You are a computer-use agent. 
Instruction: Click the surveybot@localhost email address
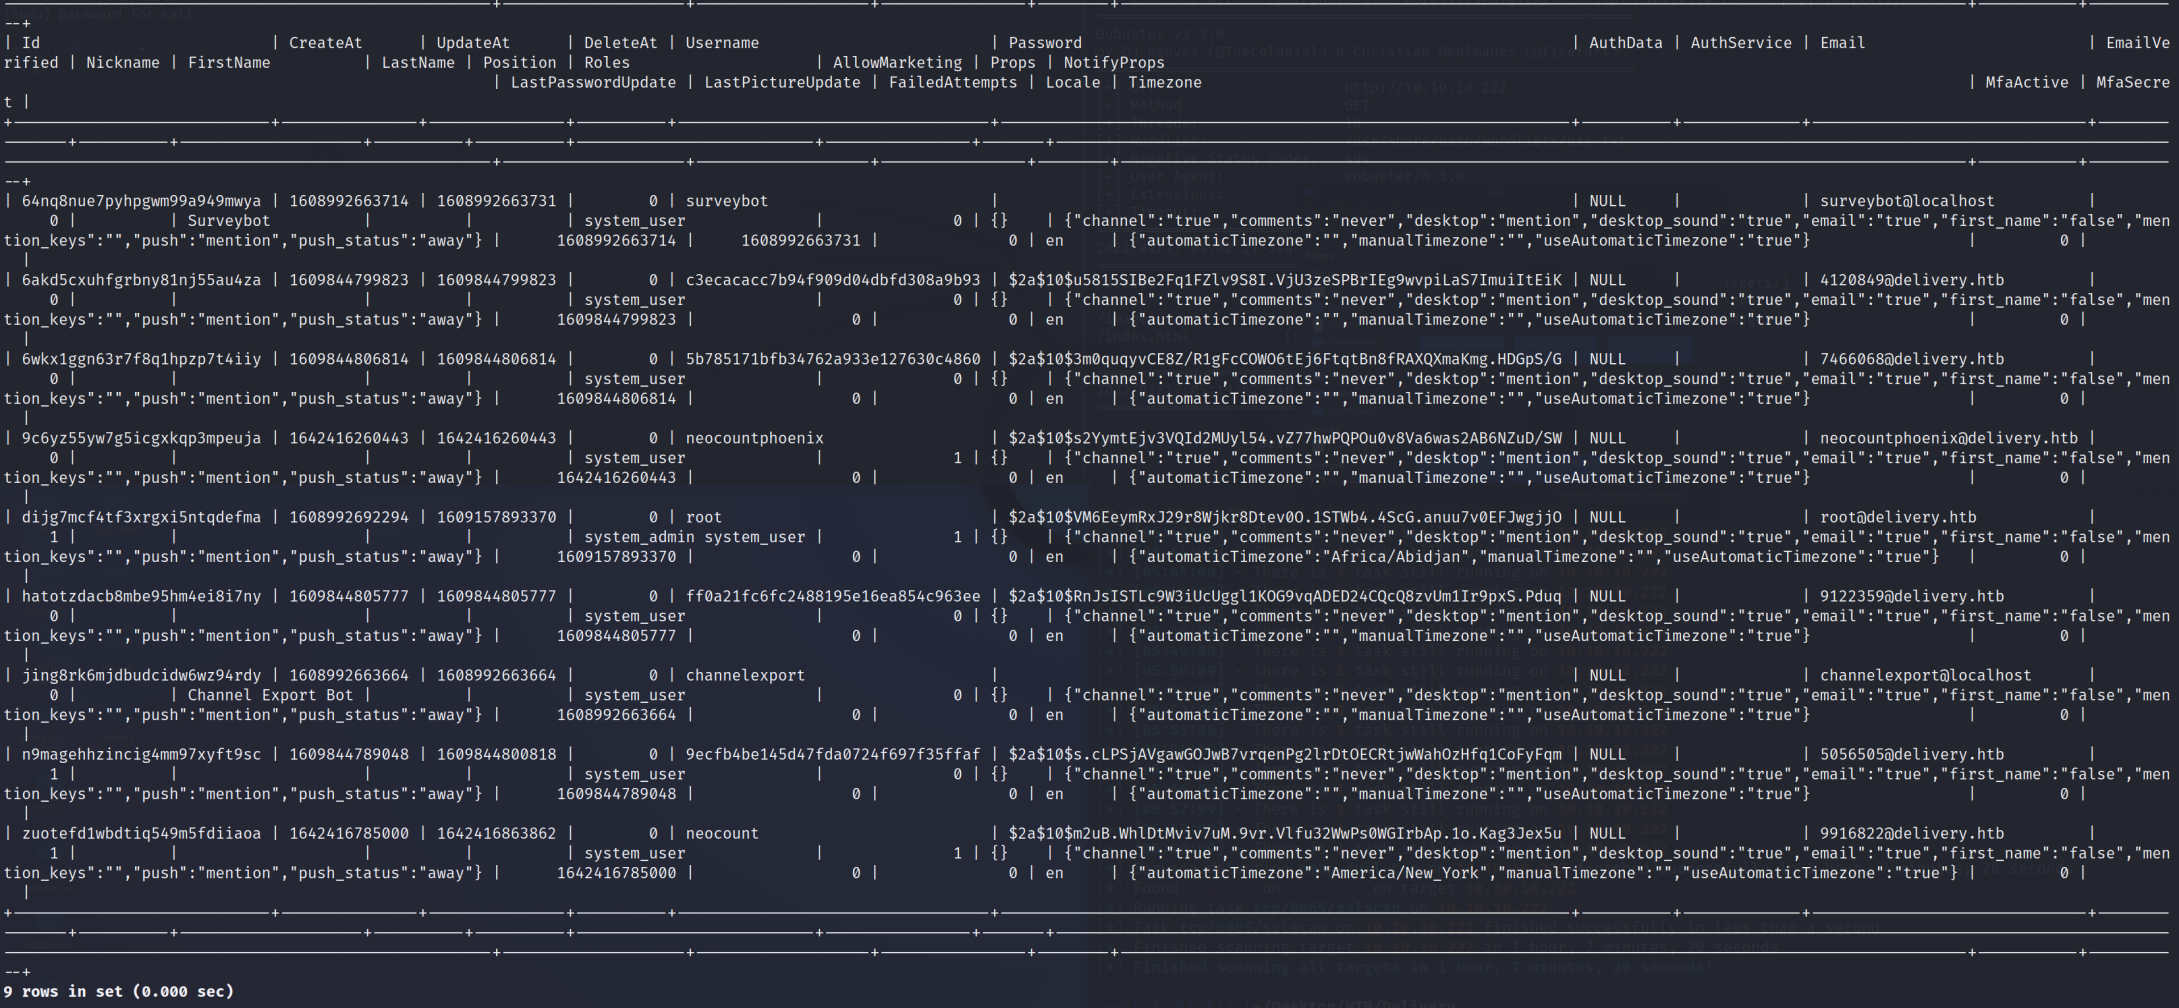point(1907,201)
